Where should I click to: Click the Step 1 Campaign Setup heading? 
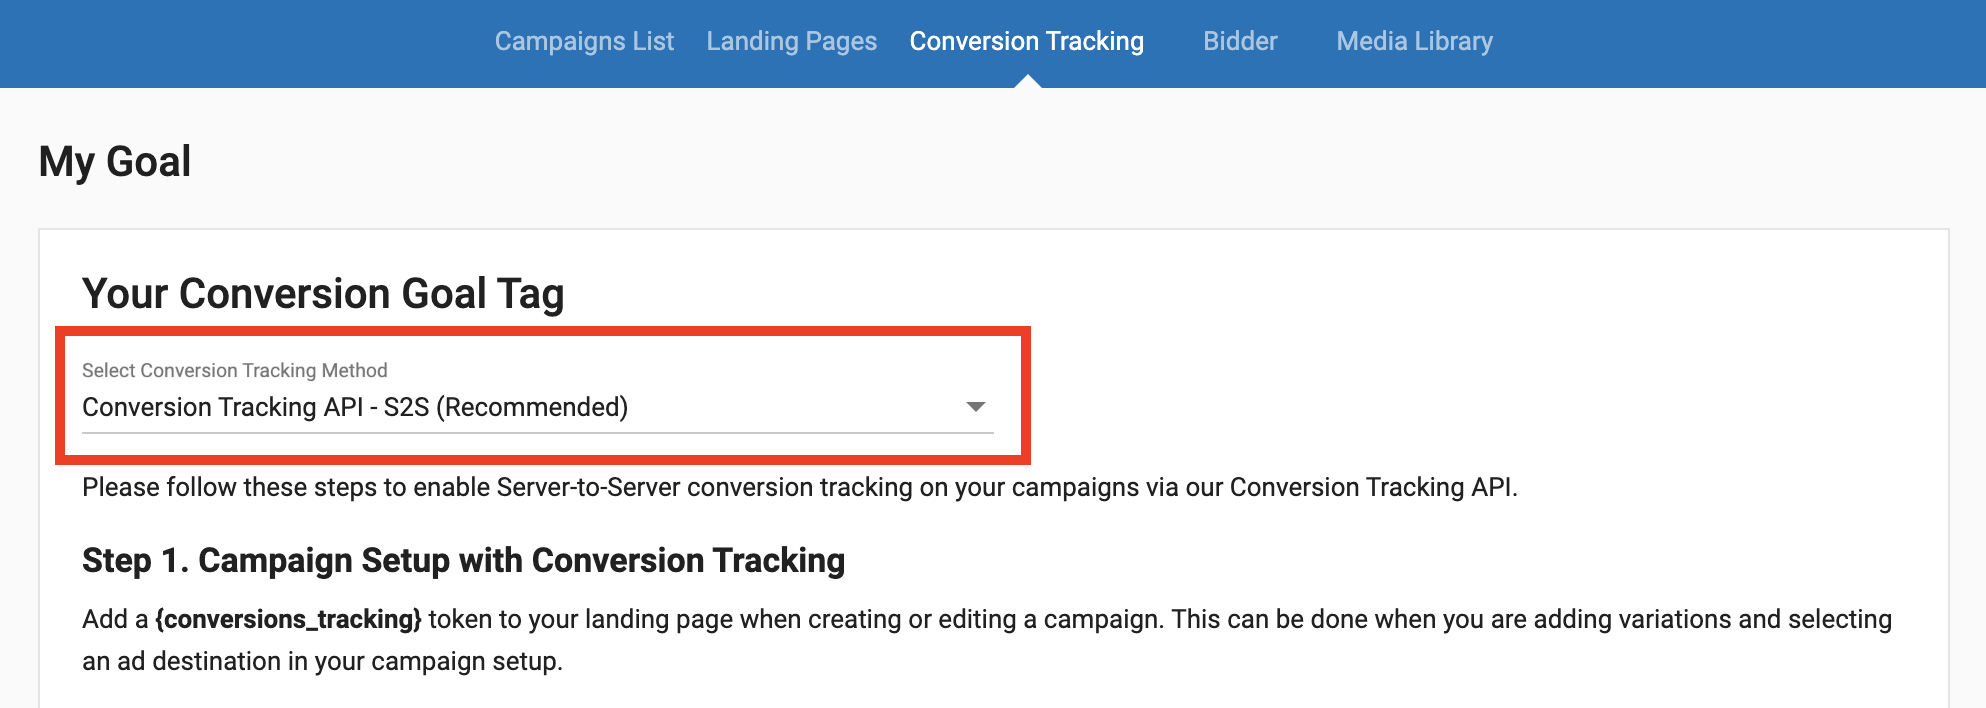point(462,561)
